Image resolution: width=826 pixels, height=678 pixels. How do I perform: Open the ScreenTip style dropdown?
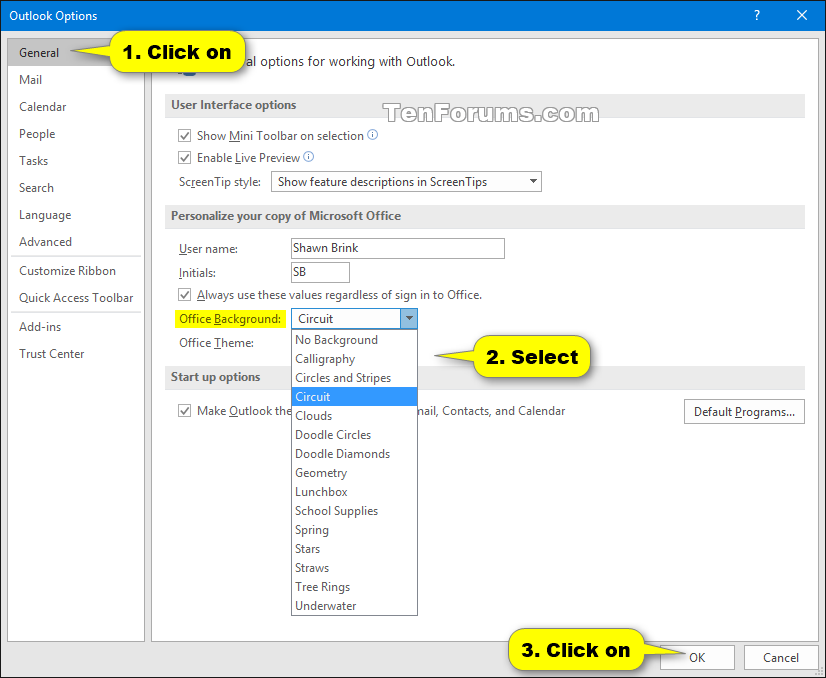point(406,182)
